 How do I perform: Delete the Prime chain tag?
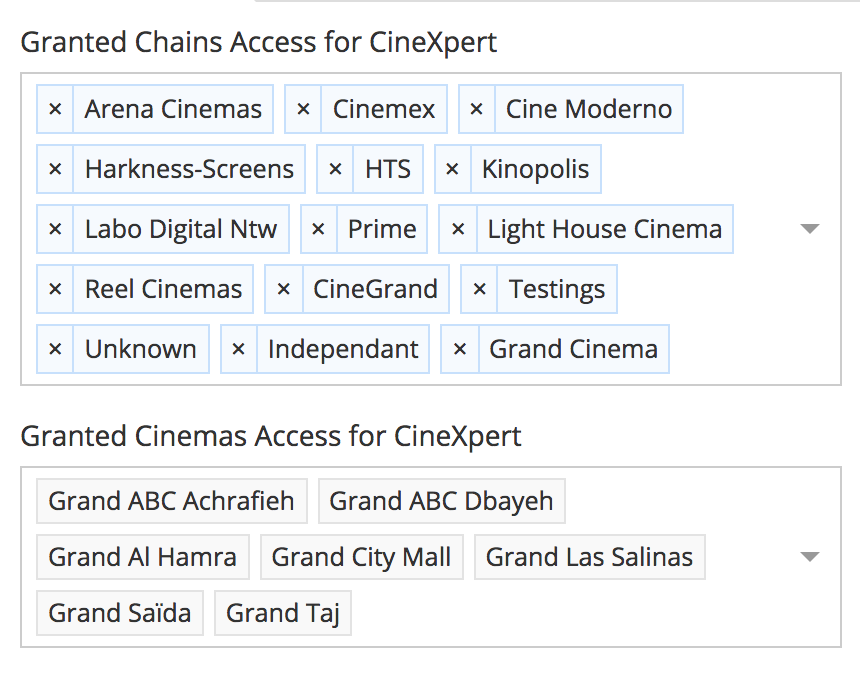[318, 229]
